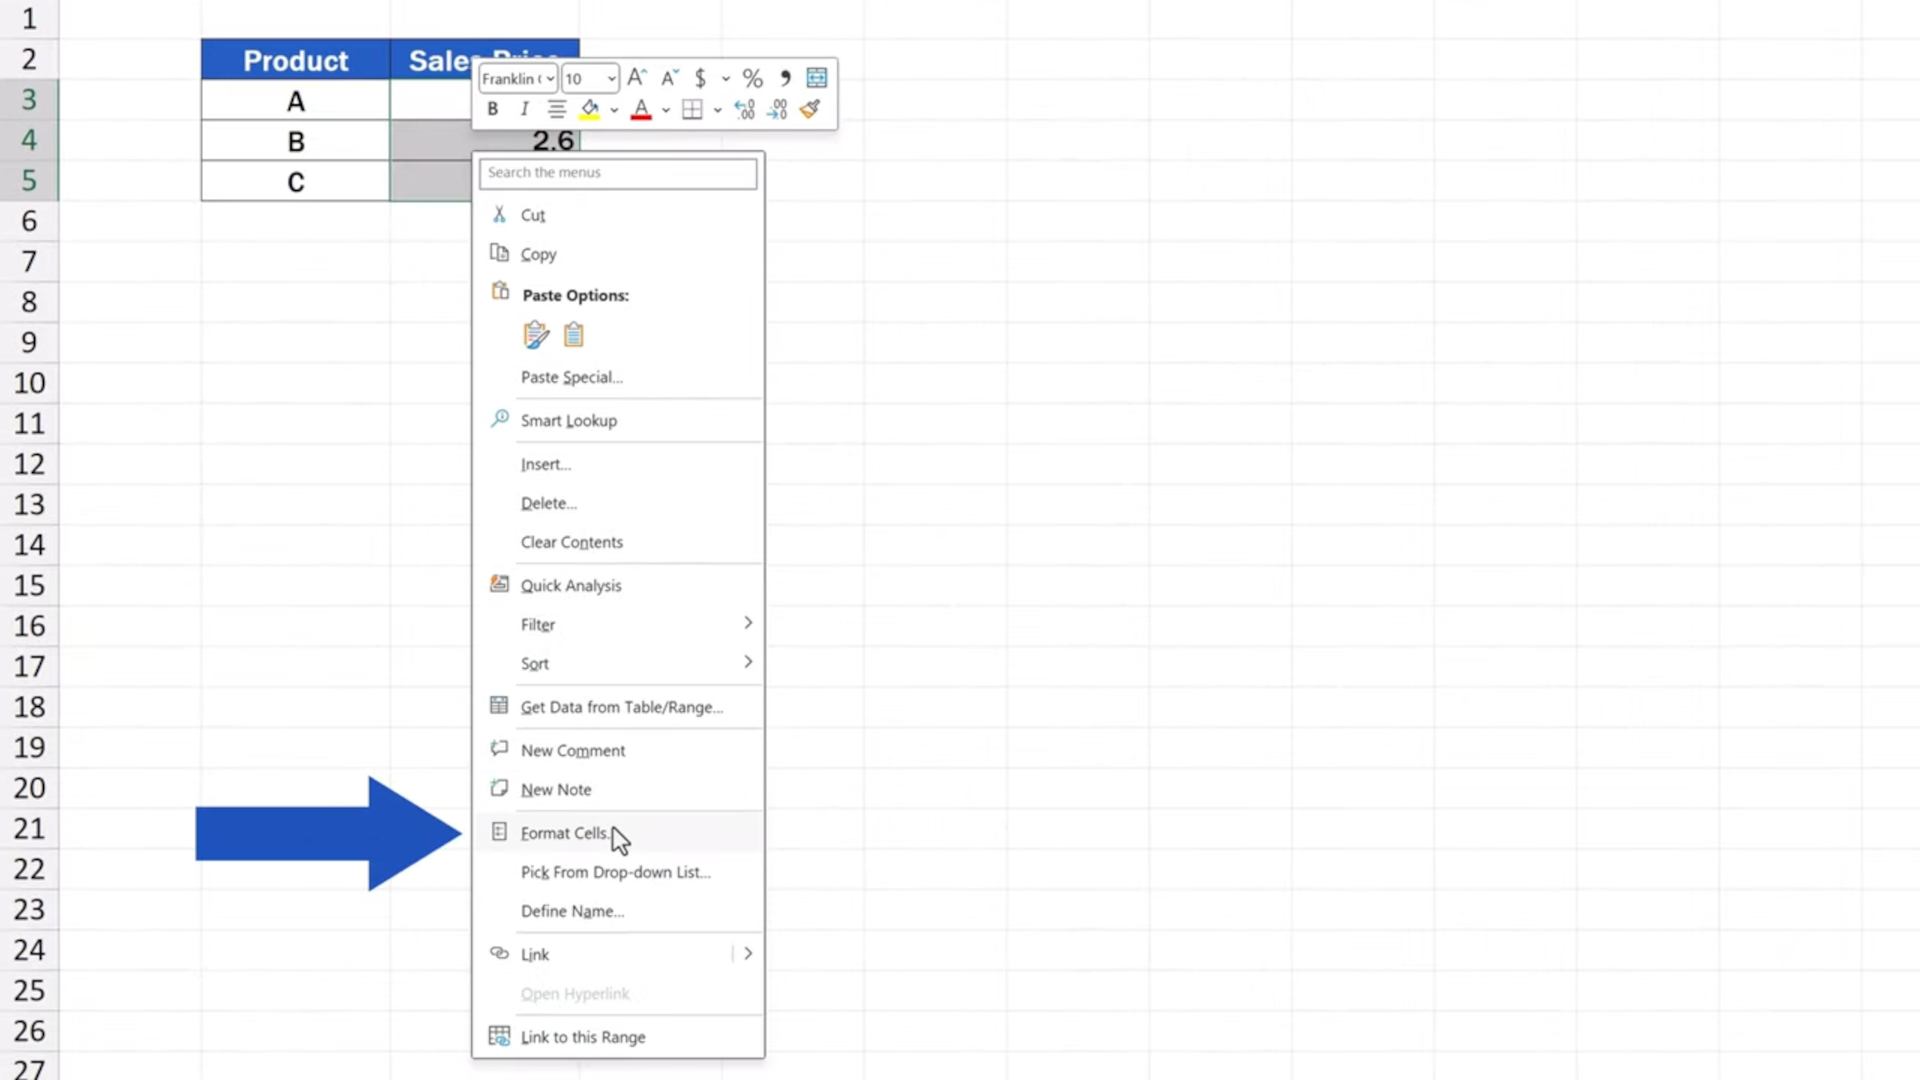
Task: Apply the Comma Style number format
Action: [786, 78]
